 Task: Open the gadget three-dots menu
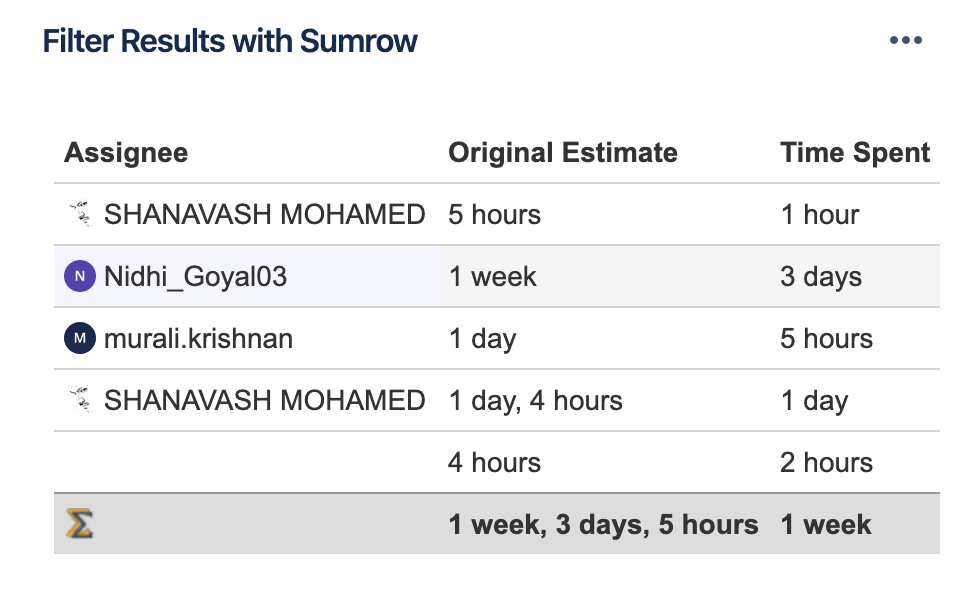point(906,40)
